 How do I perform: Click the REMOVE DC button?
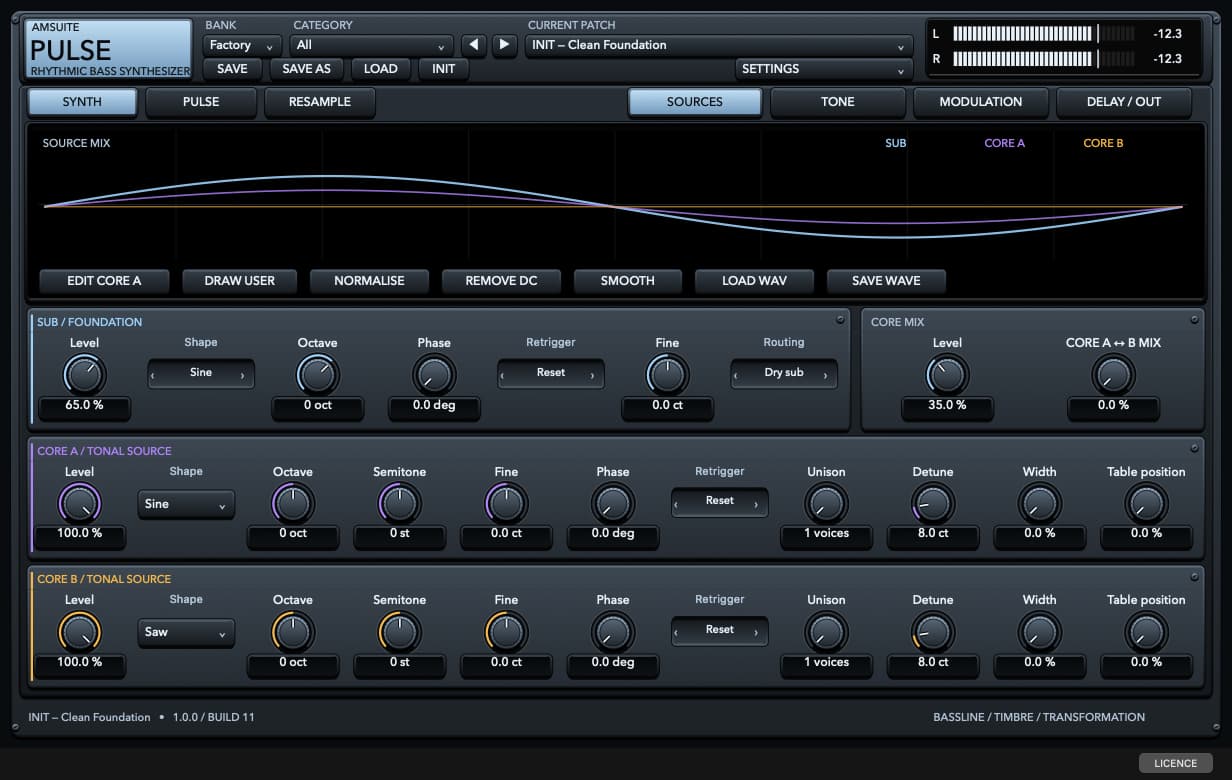click(x=501, y=281)
